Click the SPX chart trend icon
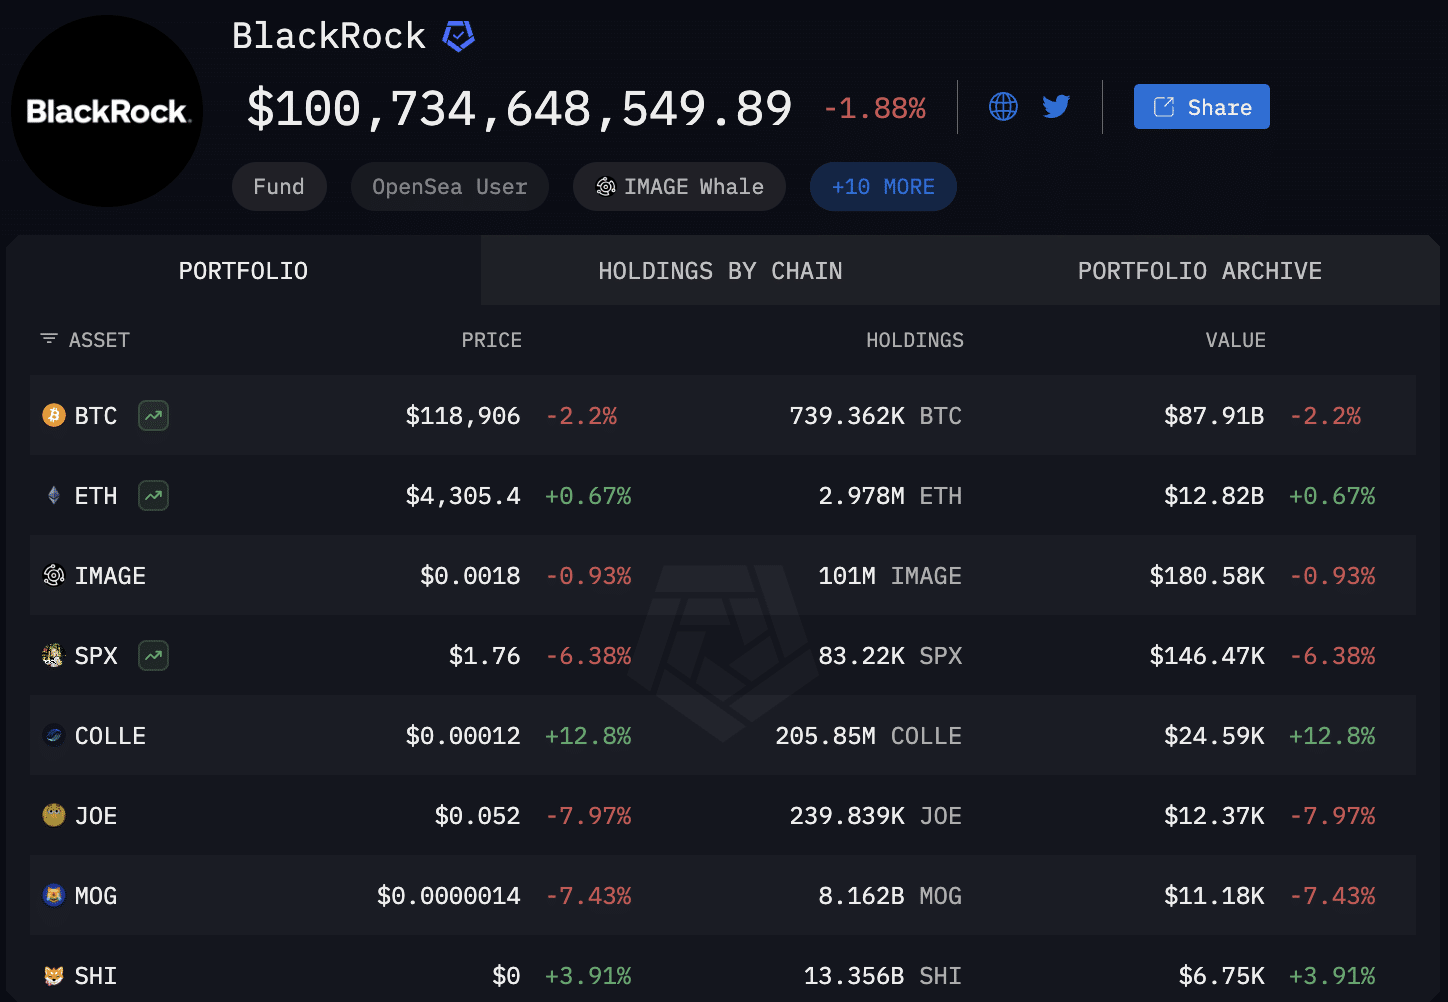This screenshot has height=1002, width=1448. coord(153,656)
